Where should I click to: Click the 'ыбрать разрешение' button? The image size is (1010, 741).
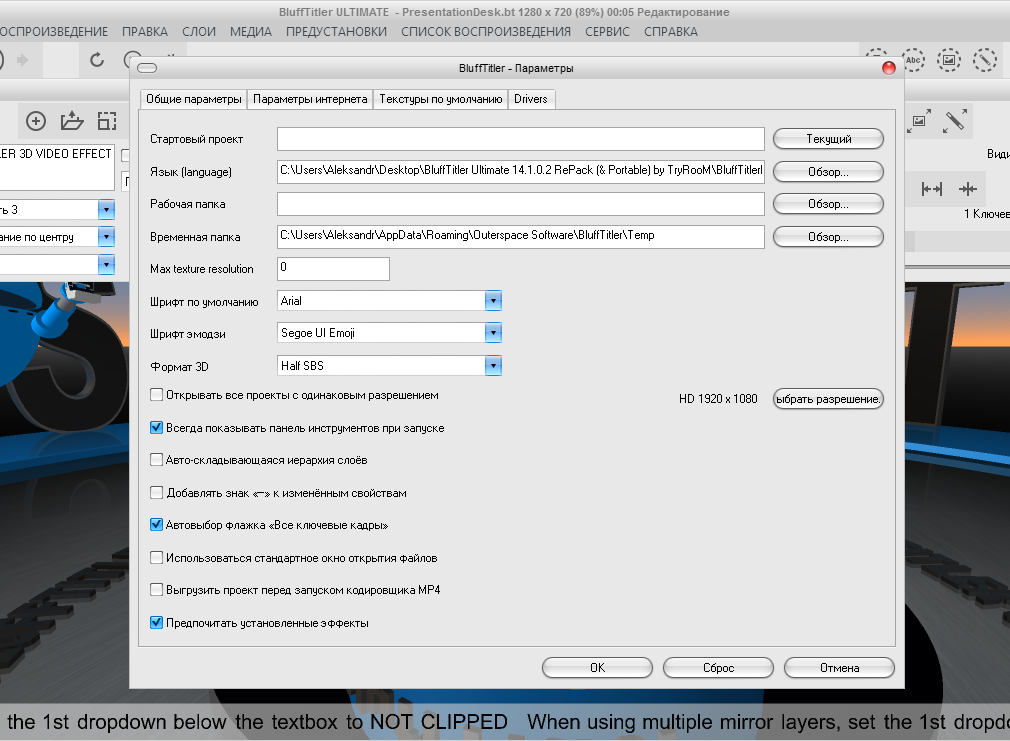click(828, 399)
